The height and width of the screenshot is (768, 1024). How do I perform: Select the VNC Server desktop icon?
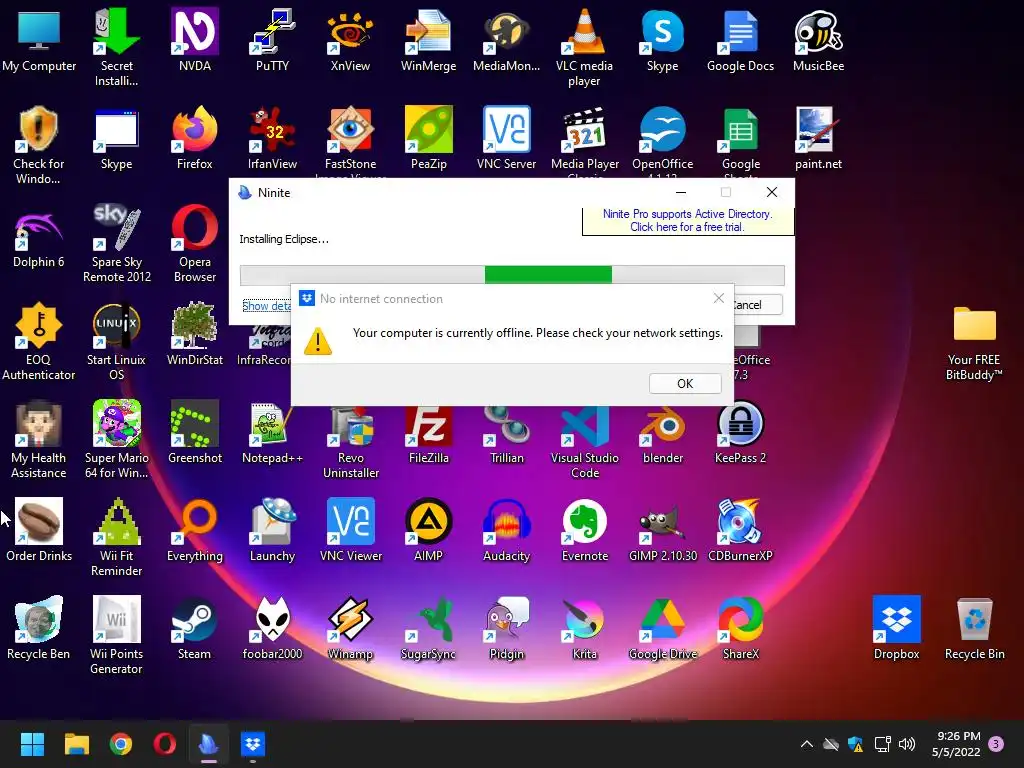(506, 138)
